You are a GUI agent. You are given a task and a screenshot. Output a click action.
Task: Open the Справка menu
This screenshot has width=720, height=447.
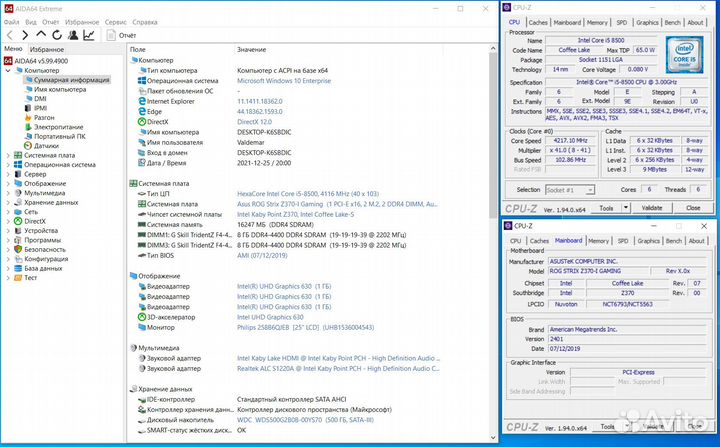click(x=145, y=22)
